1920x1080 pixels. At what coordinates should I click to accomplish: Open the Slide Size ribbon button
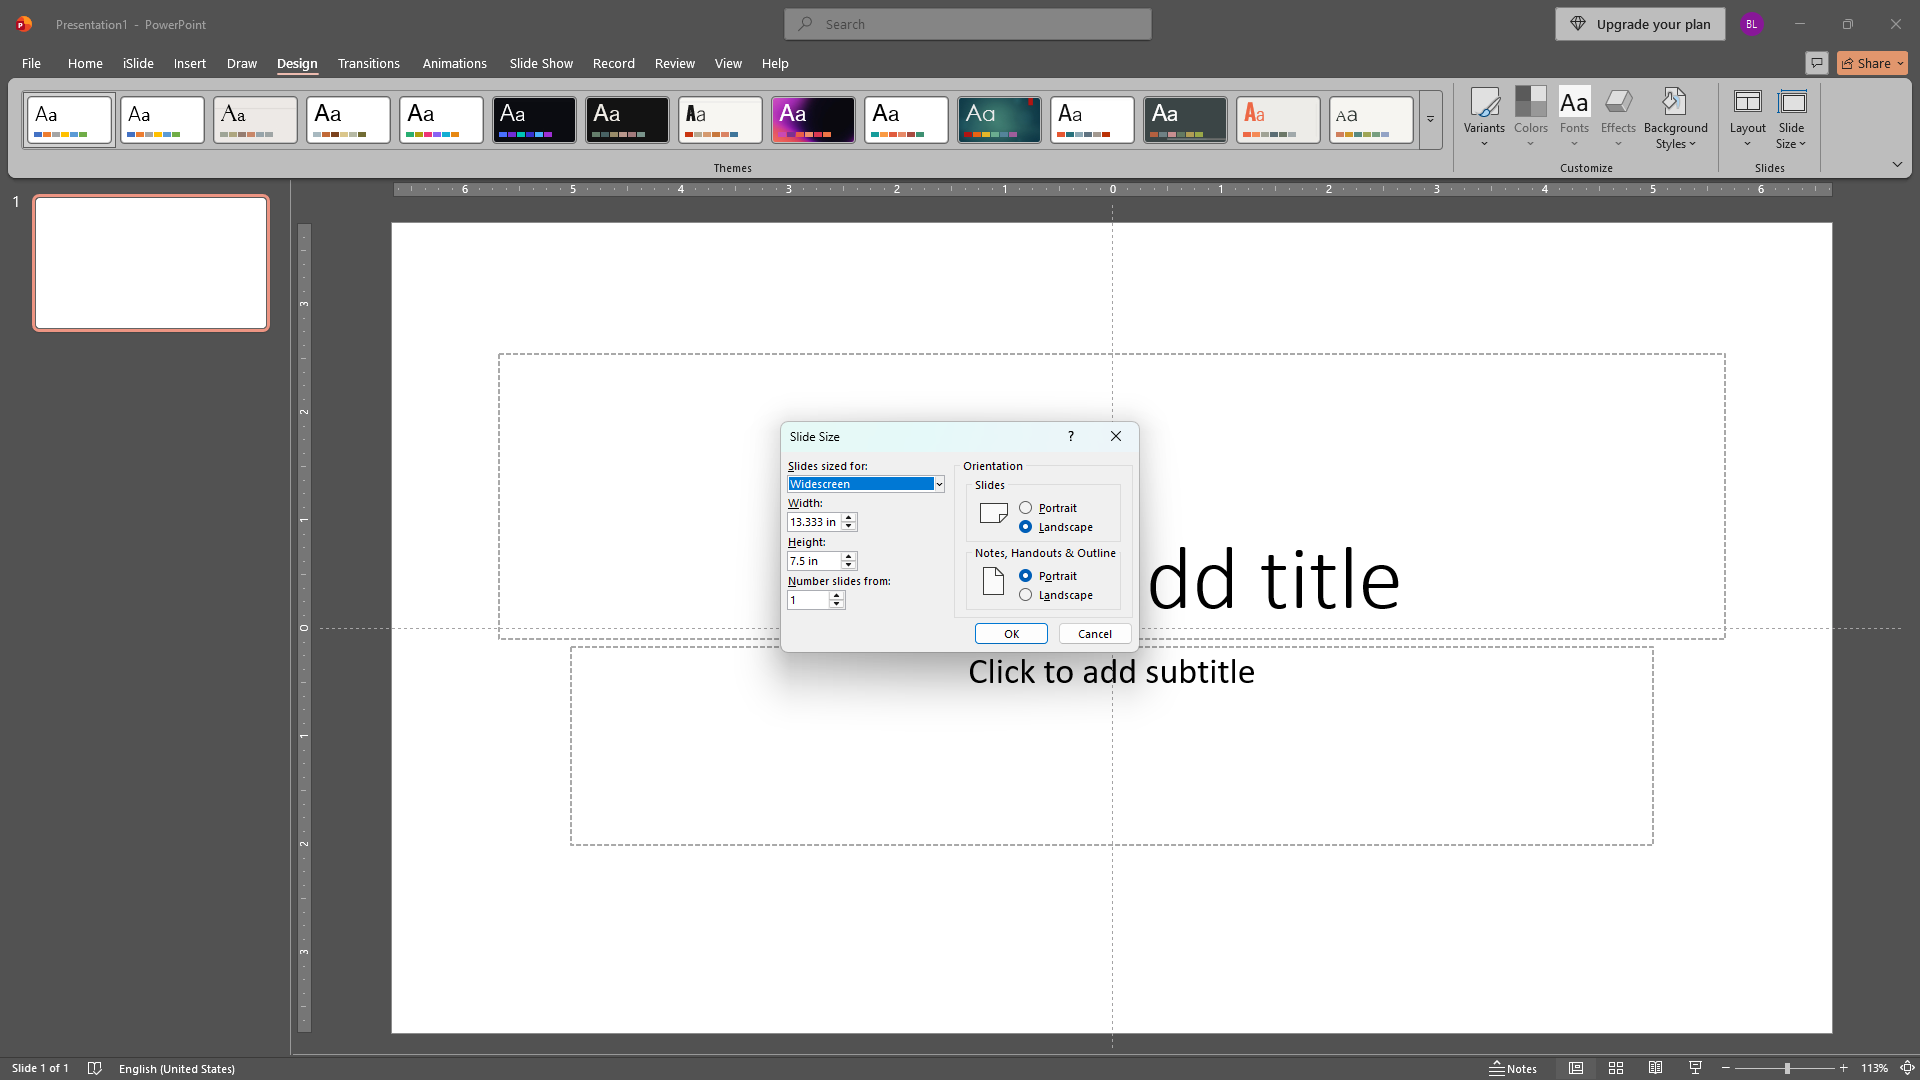tap(1791, 118)
